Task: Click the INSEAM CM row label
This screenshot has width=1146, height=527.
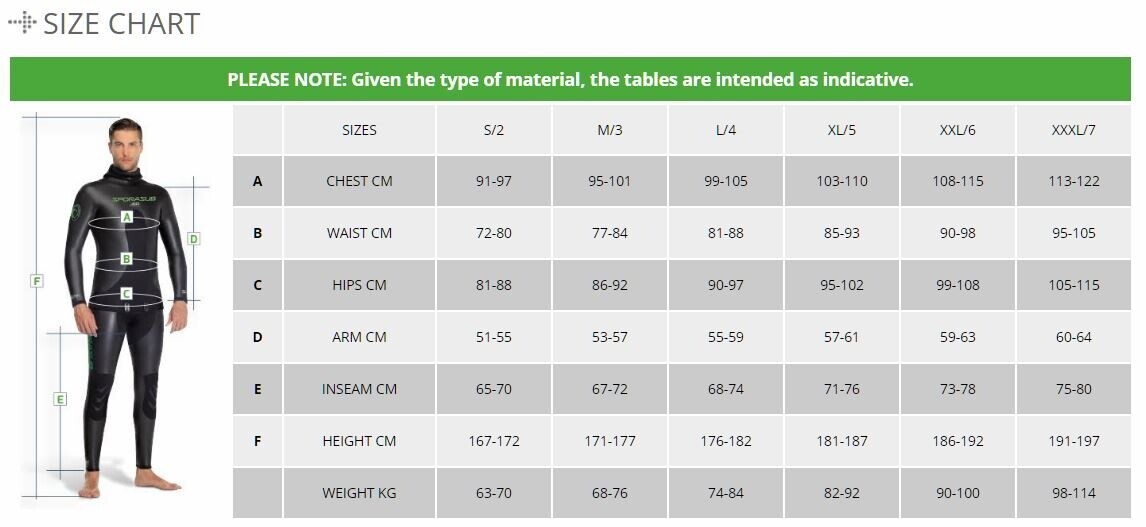Action: point(359,389)
